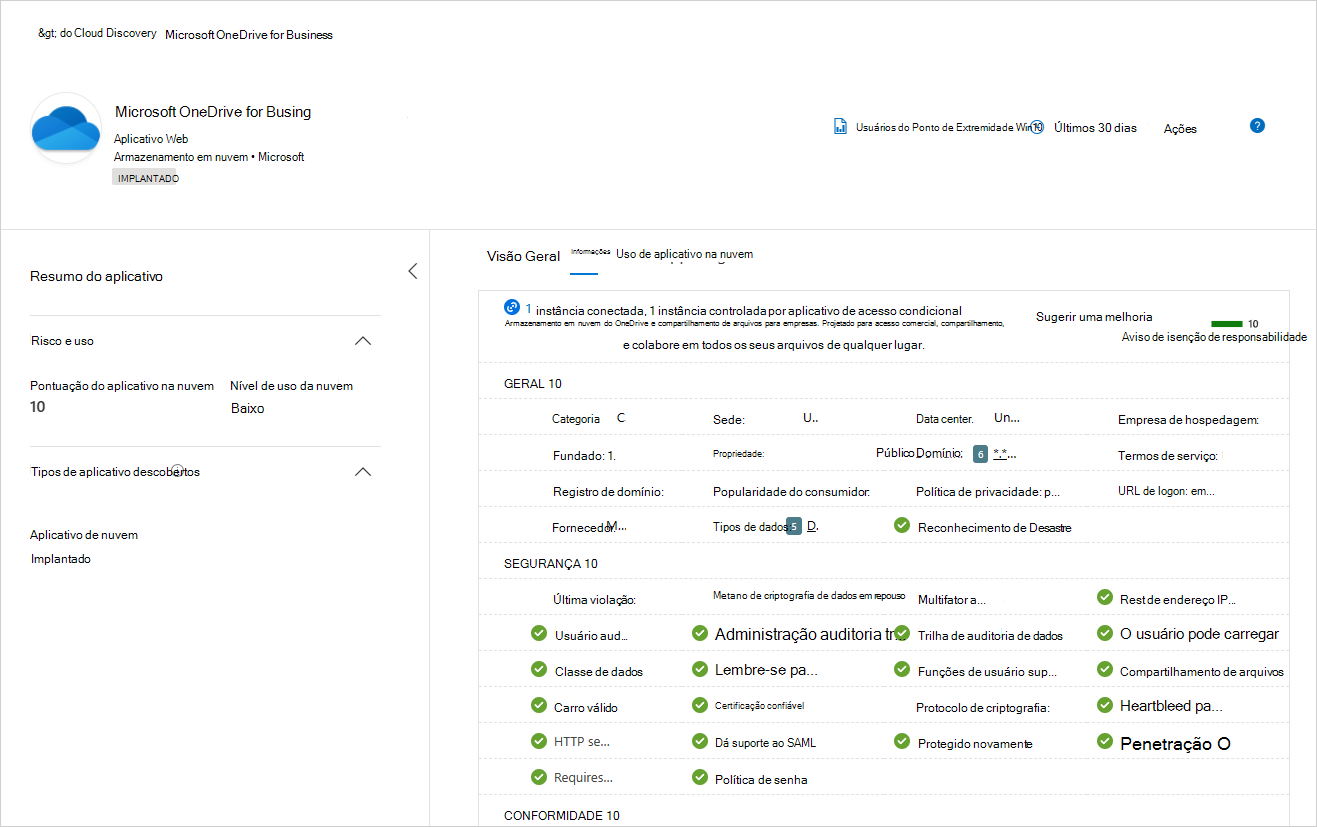1317x827 pixels.
Task: Click the Aplicativo de nuvem label
Action: (84, 535)
